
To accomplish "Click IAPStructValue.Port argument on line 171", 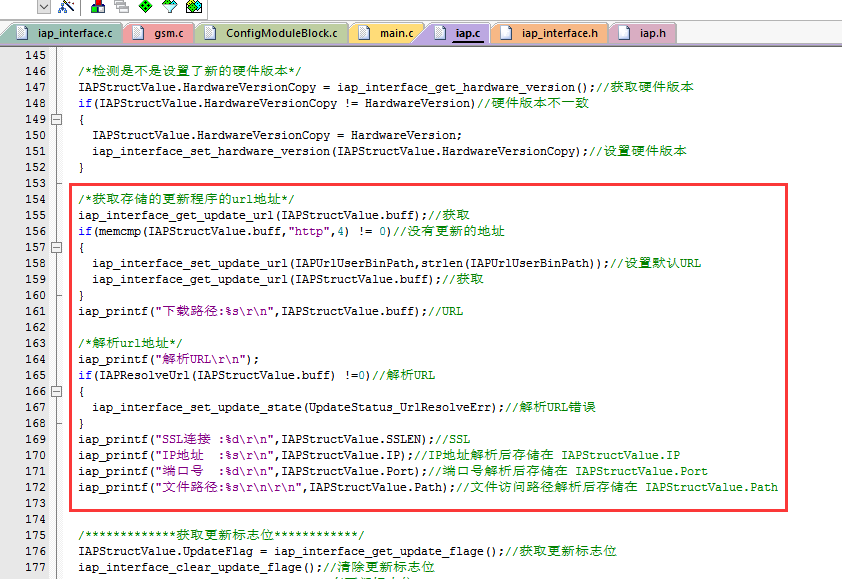I will point(347,472).
